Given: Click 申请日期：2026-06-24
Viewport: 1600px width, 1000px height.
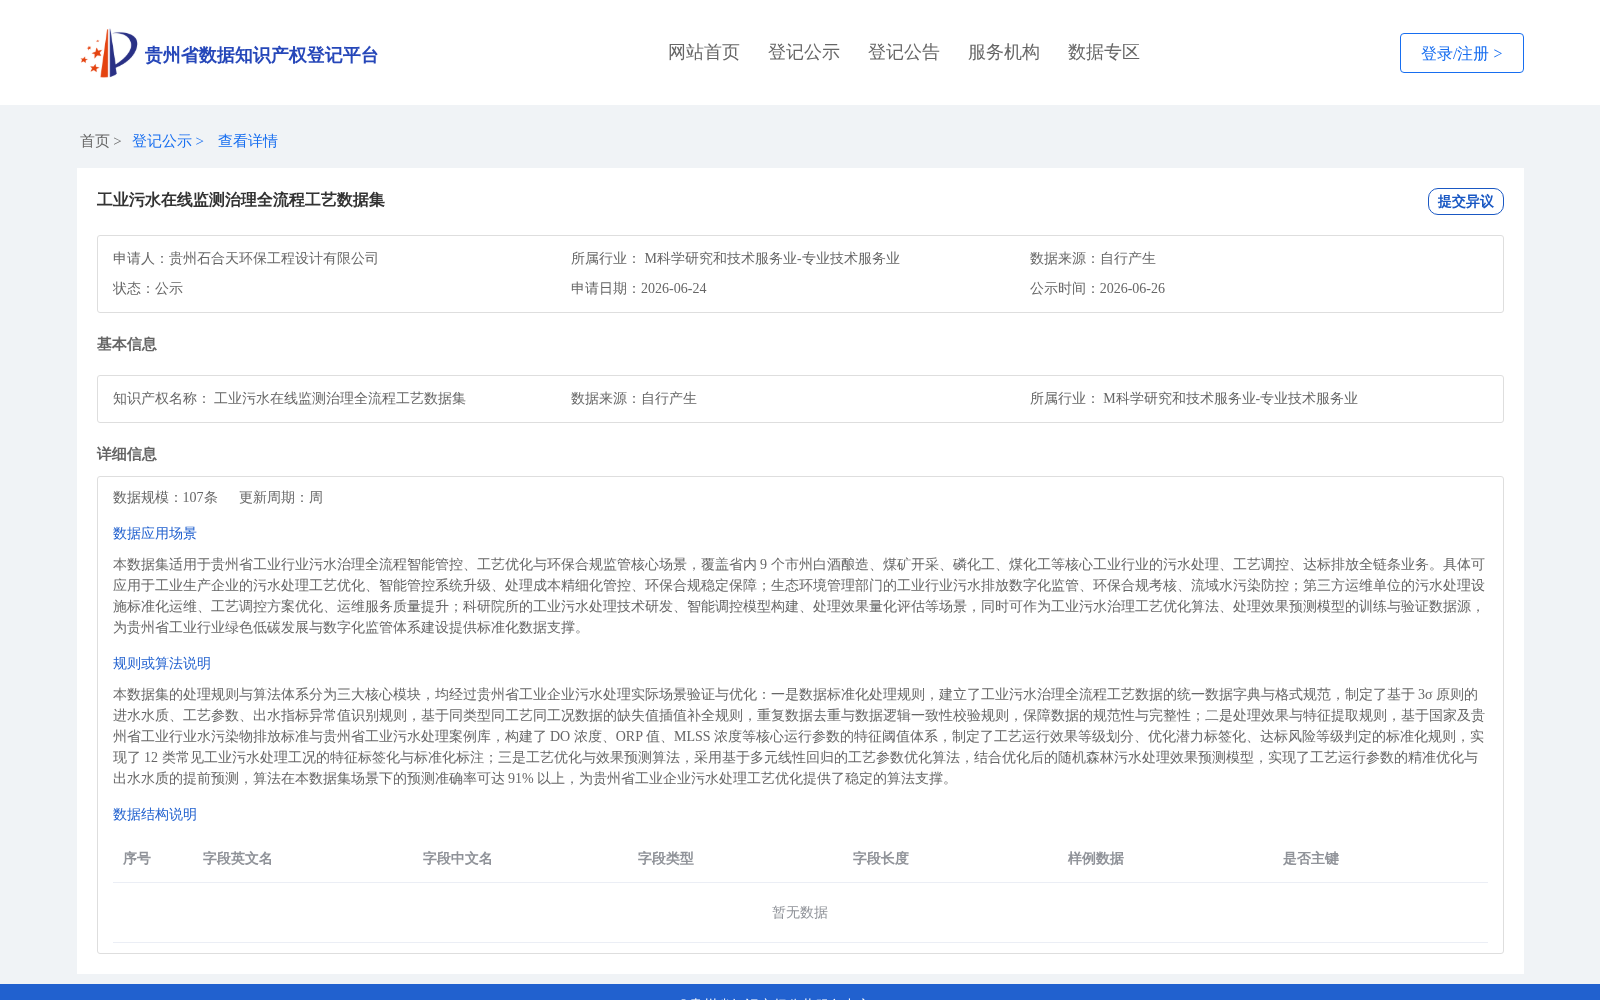Looking at the screenshot, I should click(x=639, y=288).
